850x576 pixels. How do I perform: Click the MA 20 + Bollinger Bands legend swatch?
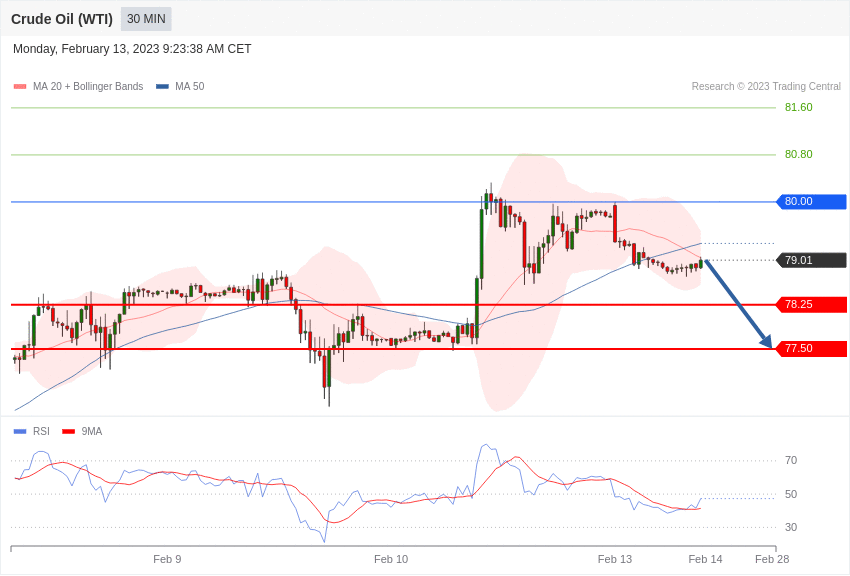click(x=20, y=86)
